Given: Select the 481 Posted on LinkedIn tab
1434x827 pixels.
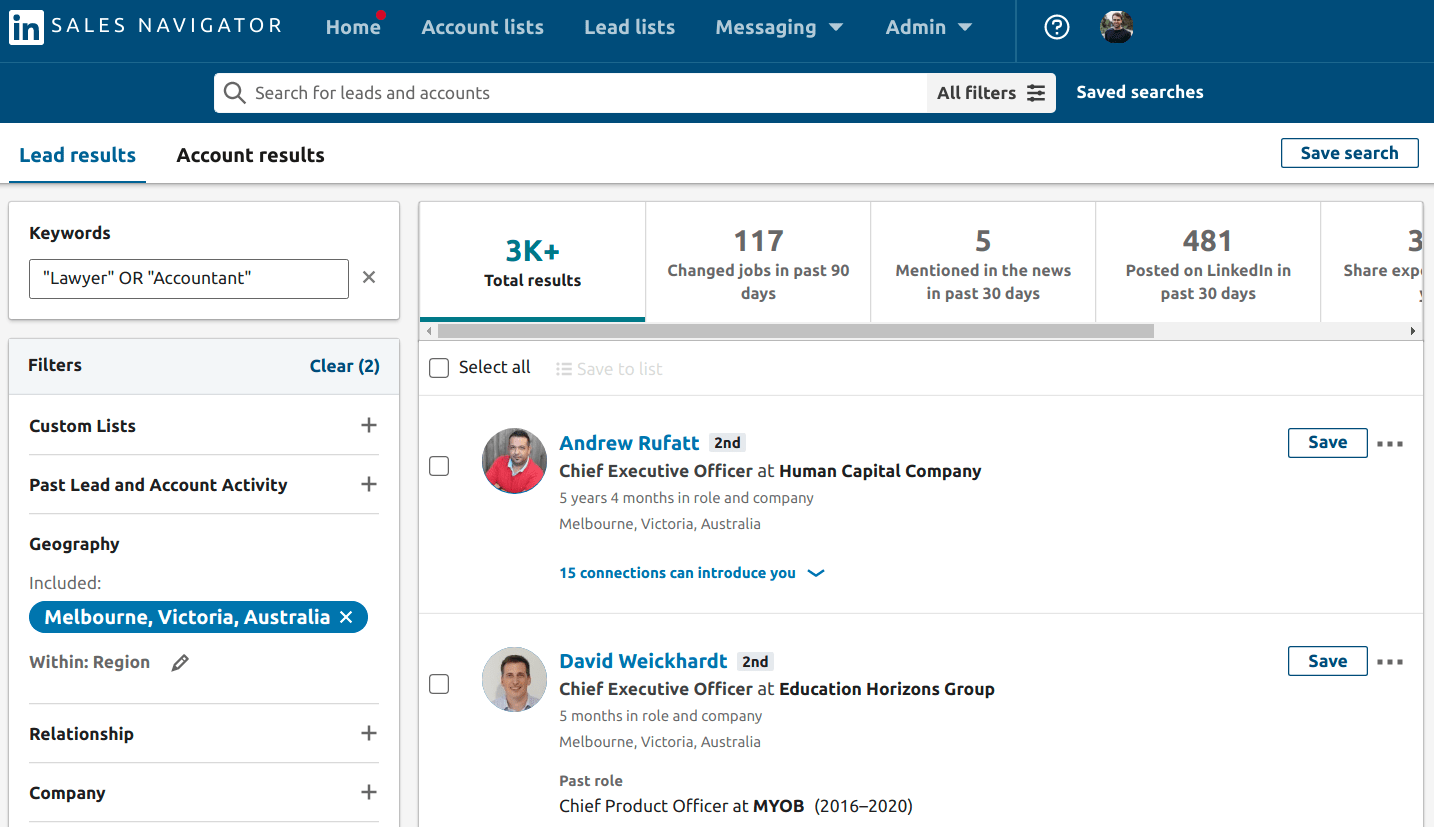Looking at the screenshot, I should pos(1208,262).
